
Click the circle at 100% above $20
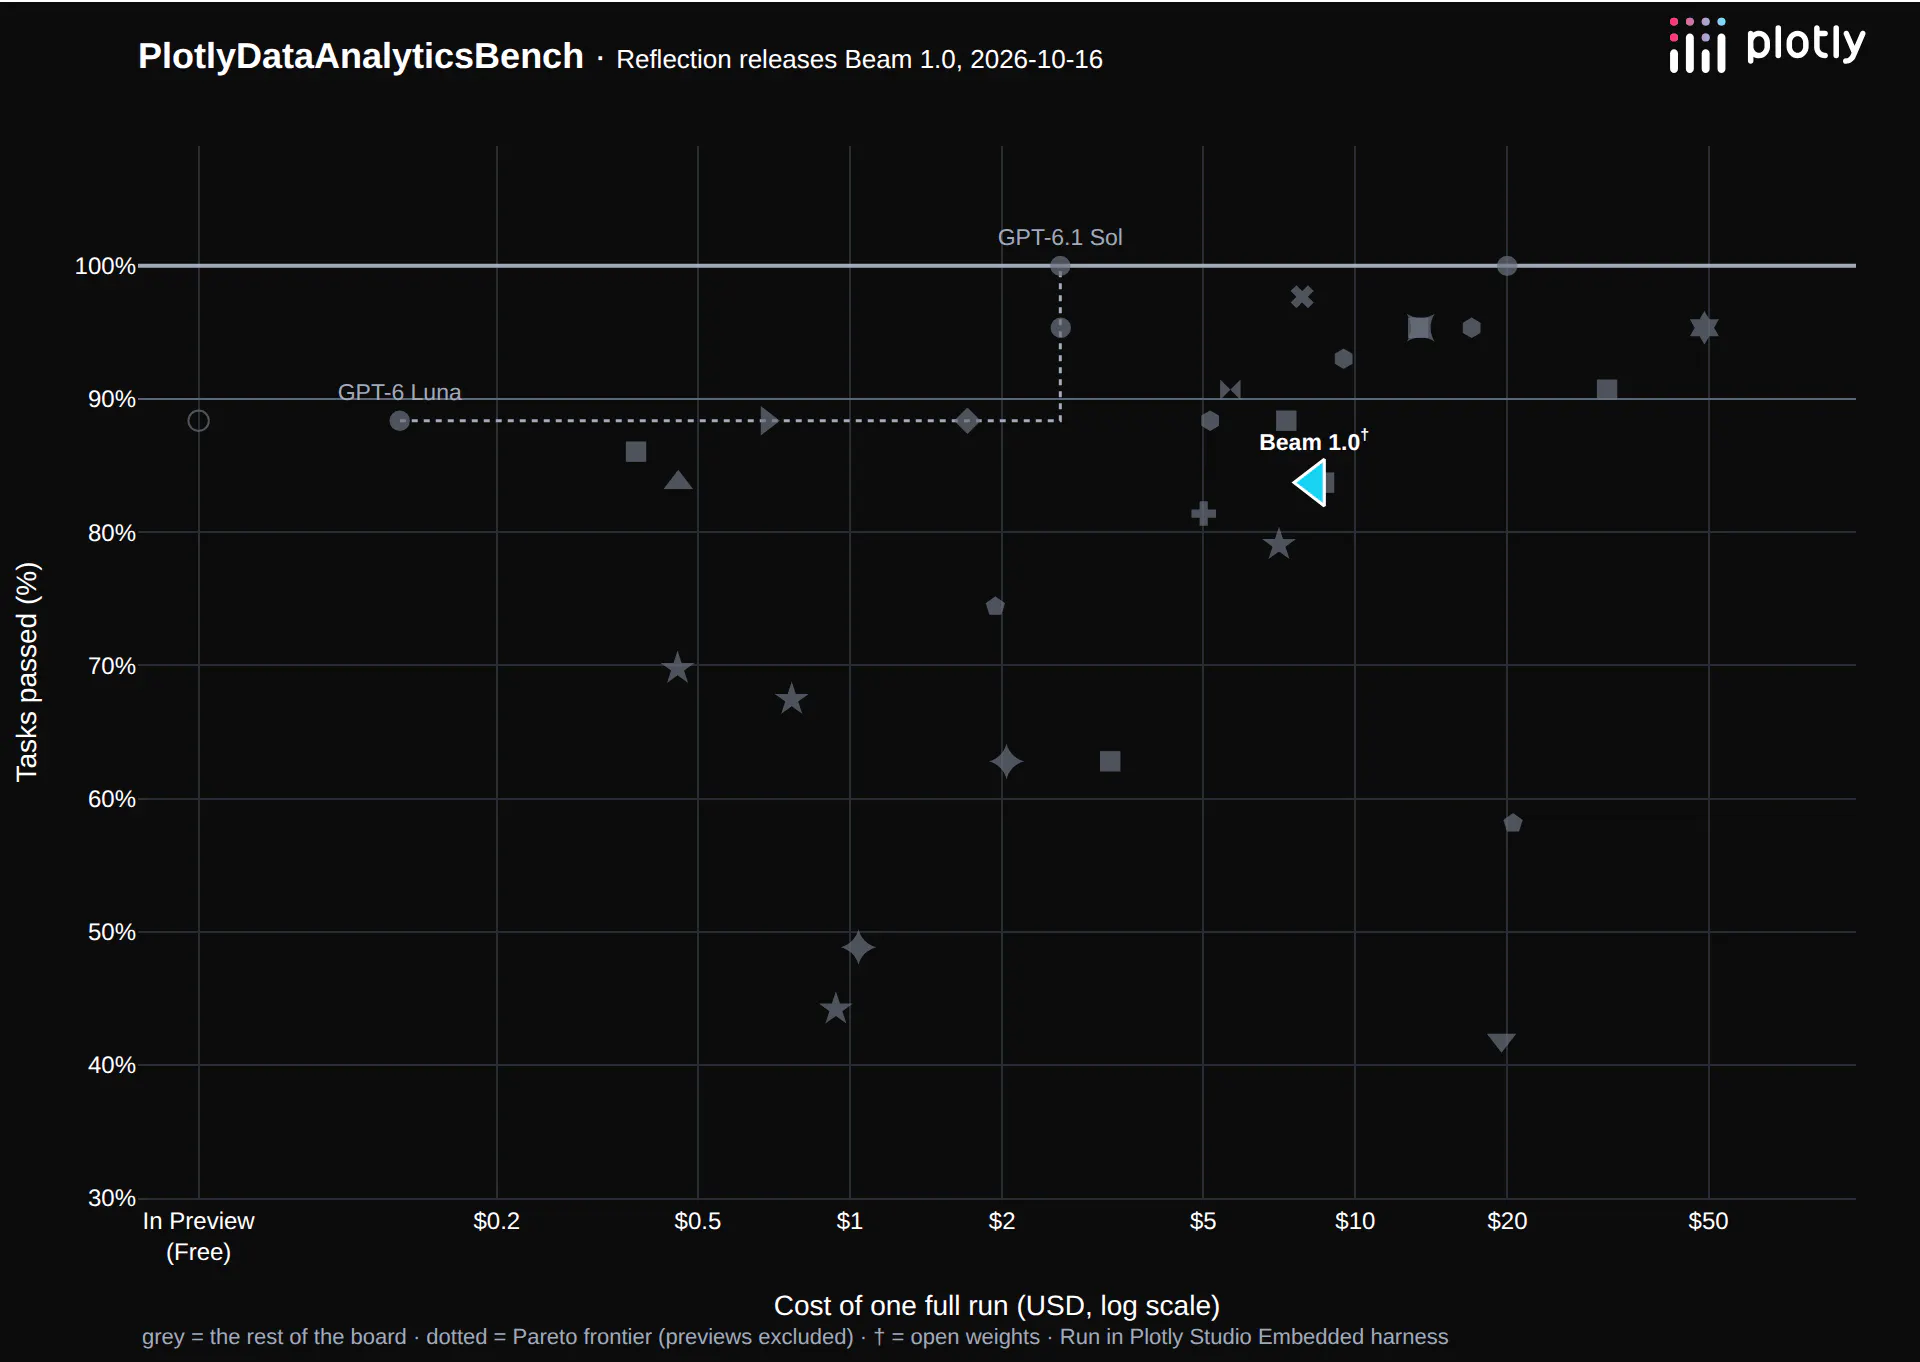click(x=1507, y=266)
